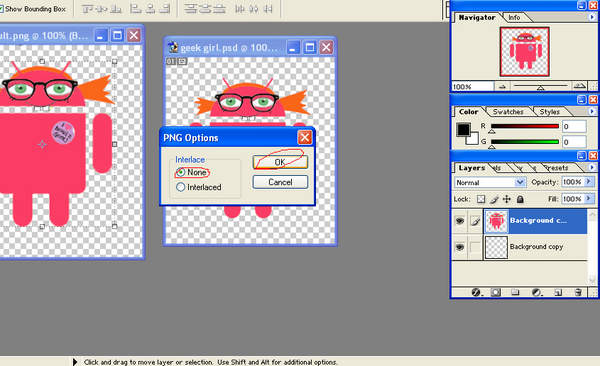The height and width of the screenshot is (366, 600).
Task: Switch to the Swatches tab
Action: [x=508, y=111]
